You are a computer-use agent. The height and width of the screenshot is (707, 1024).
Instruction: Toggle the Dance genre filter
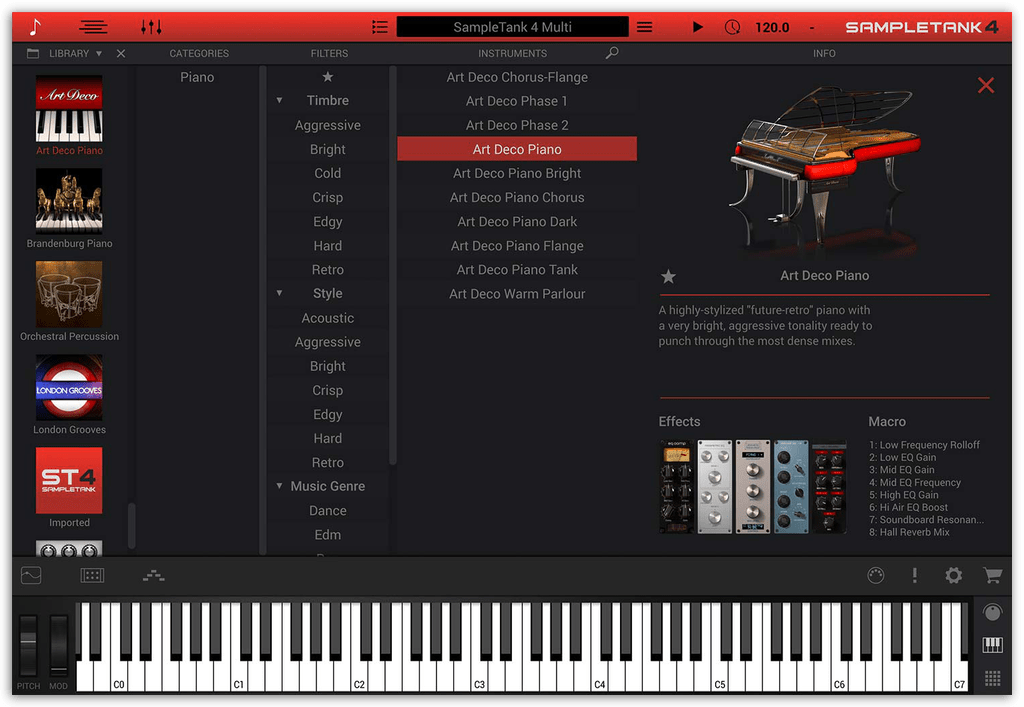point(328,511)
